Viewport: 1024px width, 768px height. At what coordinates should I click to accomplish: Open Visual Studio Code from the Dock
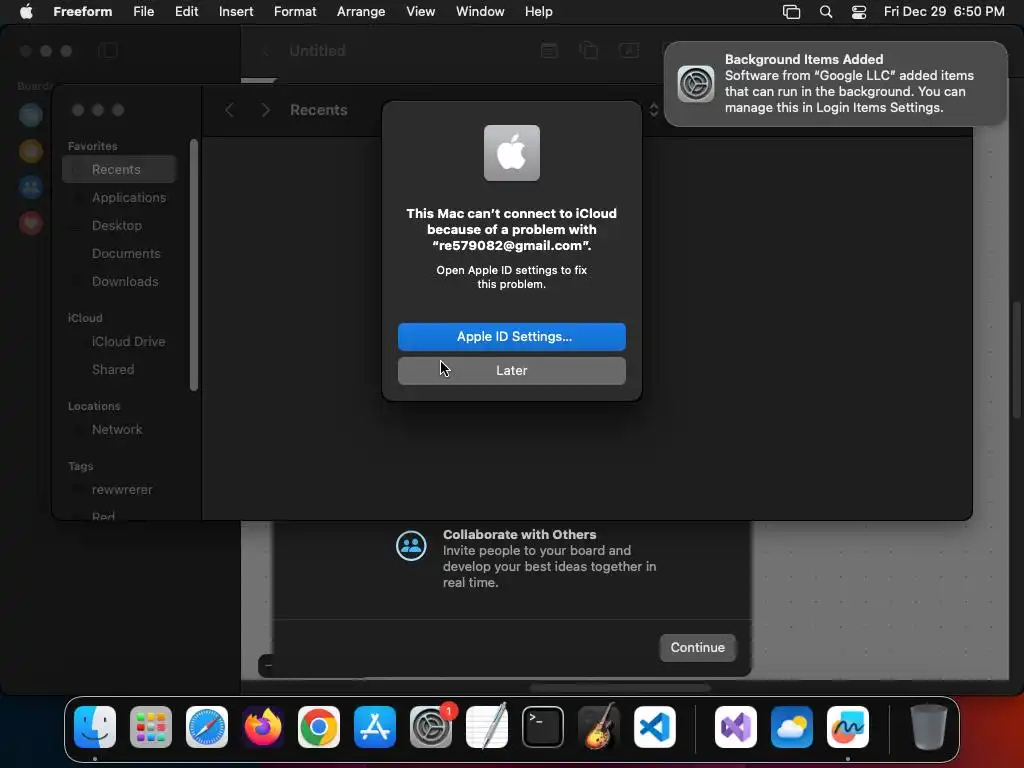pos(655,727)
